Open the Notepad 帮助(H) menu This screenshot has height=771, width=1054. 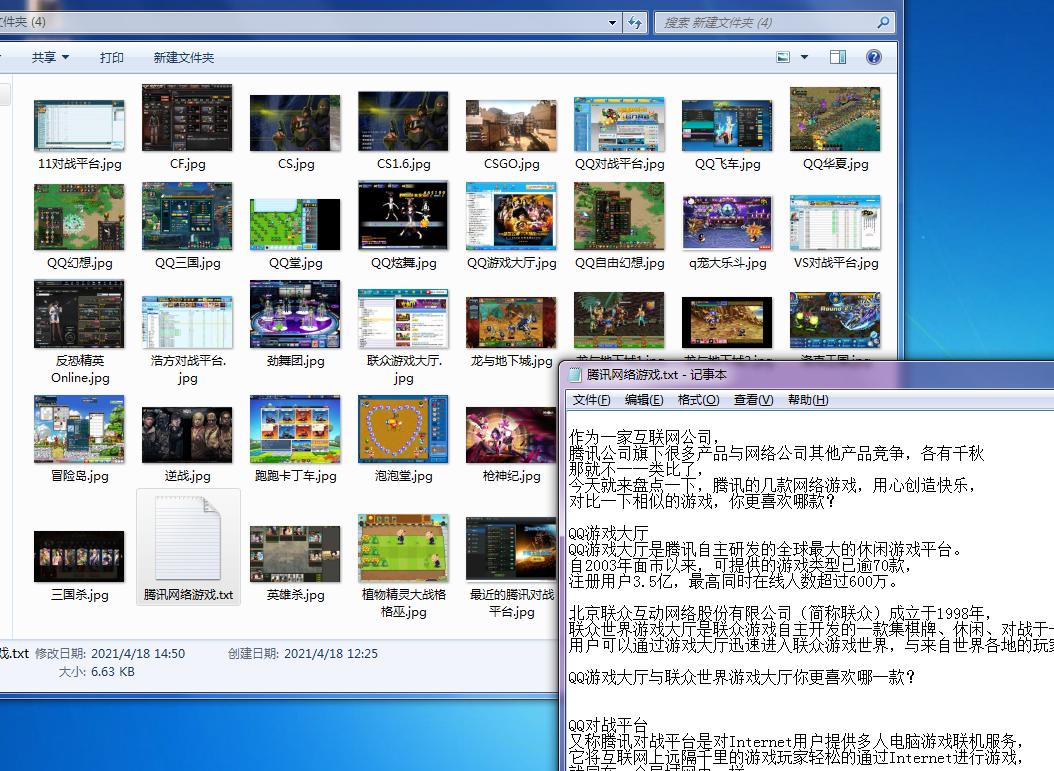click(x=807, y=400)
